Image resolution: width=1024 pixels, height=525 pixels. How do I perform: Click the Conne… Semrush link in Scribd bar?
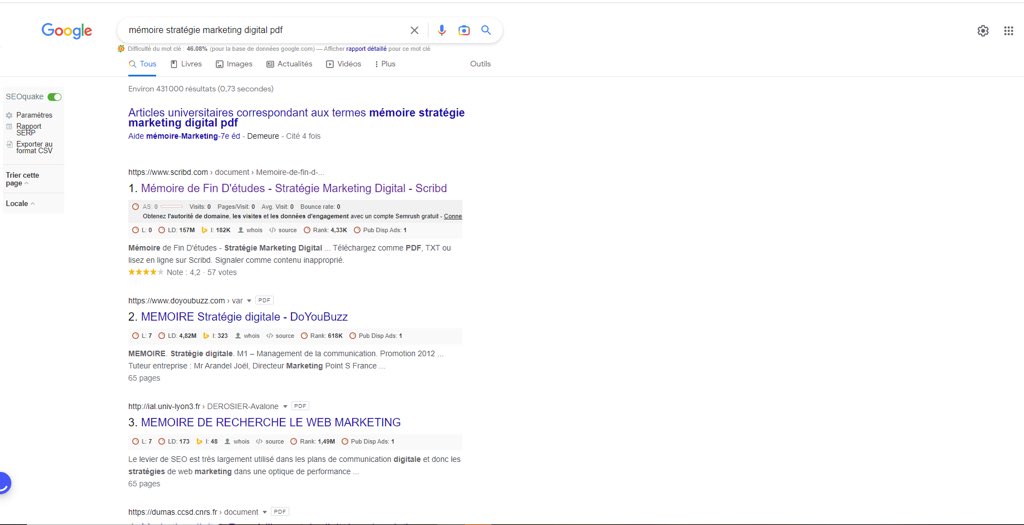(453, 216)
